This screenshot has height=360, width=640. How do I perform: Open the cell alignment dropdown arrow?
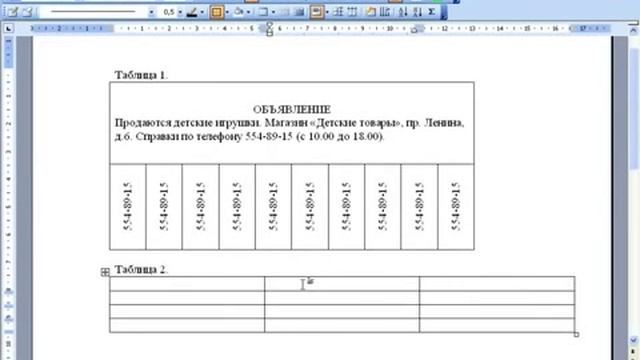327,13
